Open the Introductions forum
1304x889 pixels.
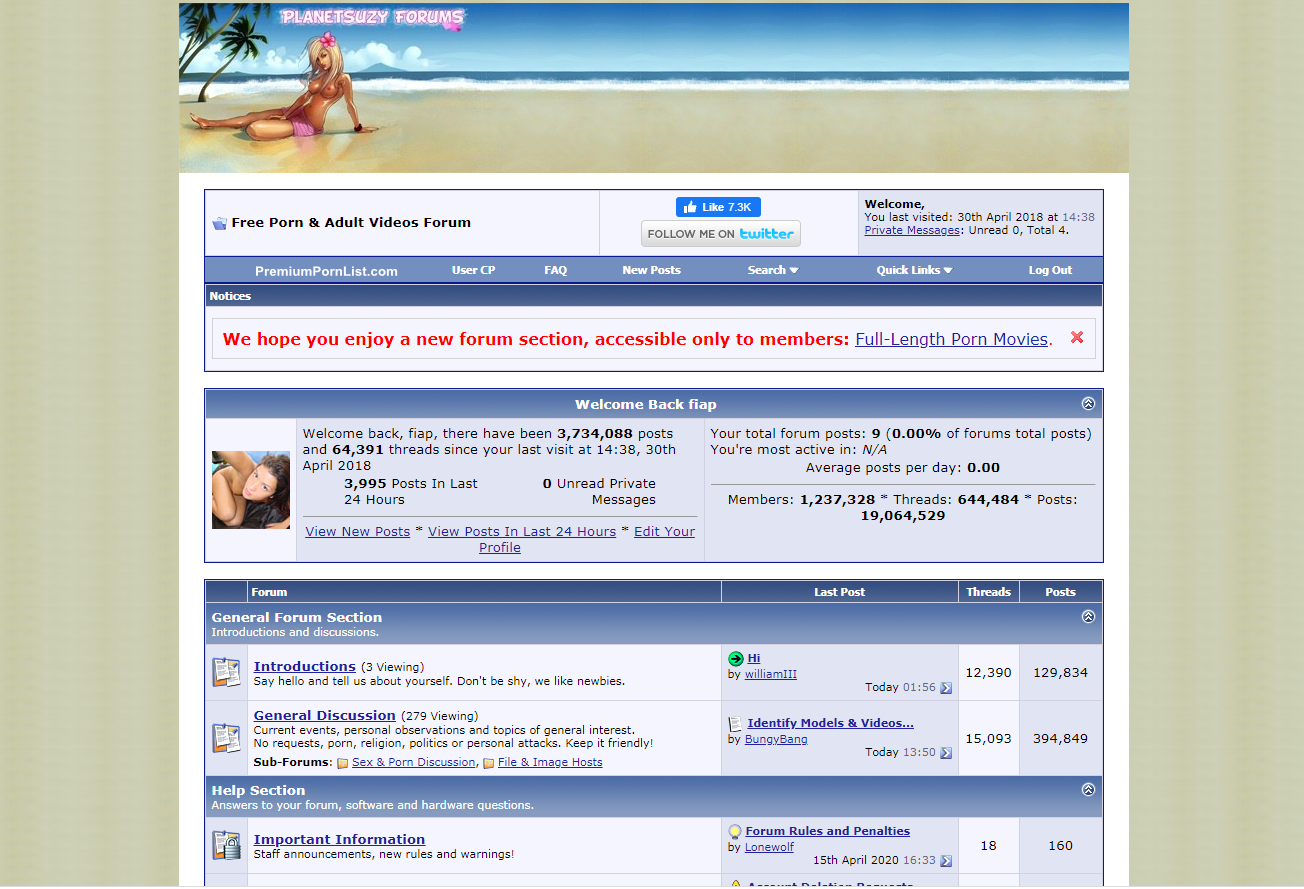(x=305, y=666)
